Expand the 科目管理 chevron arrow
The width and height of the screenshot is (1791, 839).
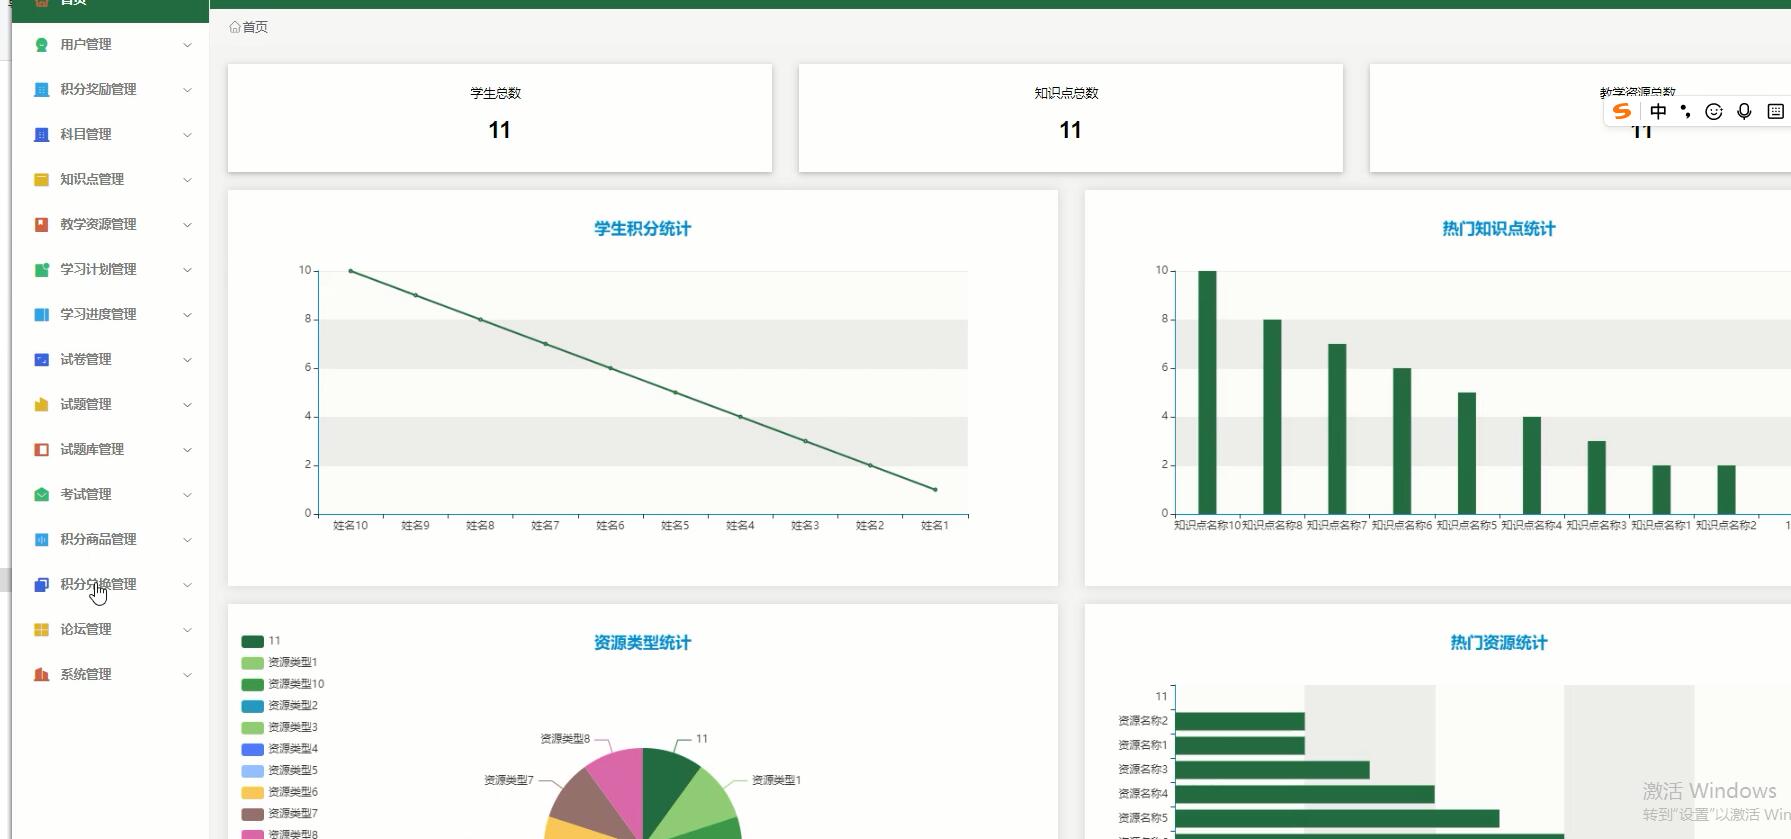[187, 135]
